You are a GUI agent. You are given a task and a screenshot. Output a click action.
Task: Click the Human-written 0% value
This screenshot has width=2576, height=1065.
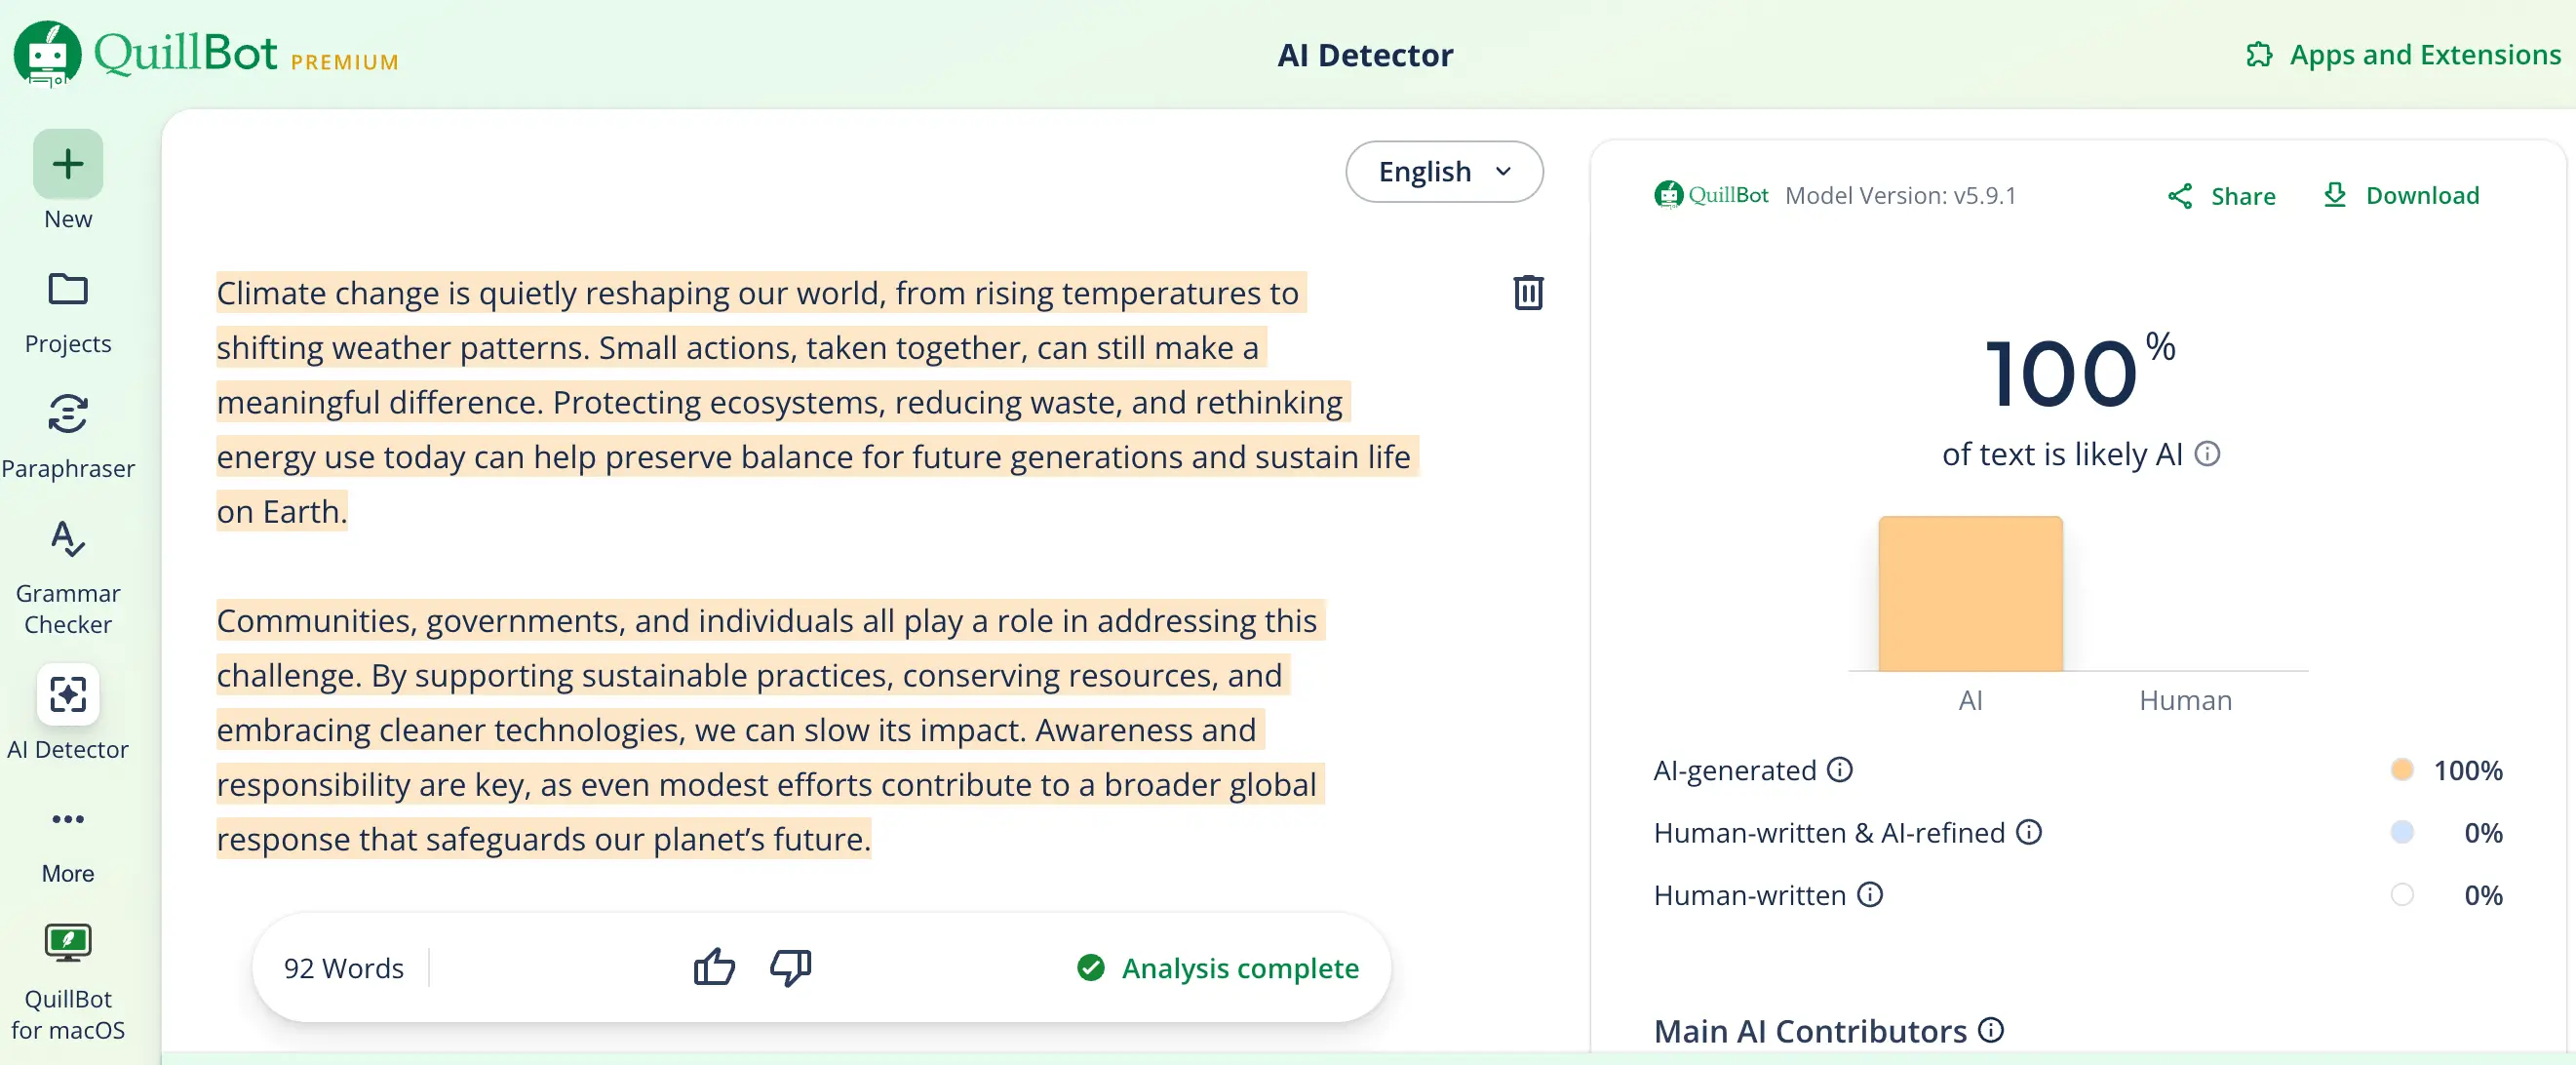[2482, 894]
